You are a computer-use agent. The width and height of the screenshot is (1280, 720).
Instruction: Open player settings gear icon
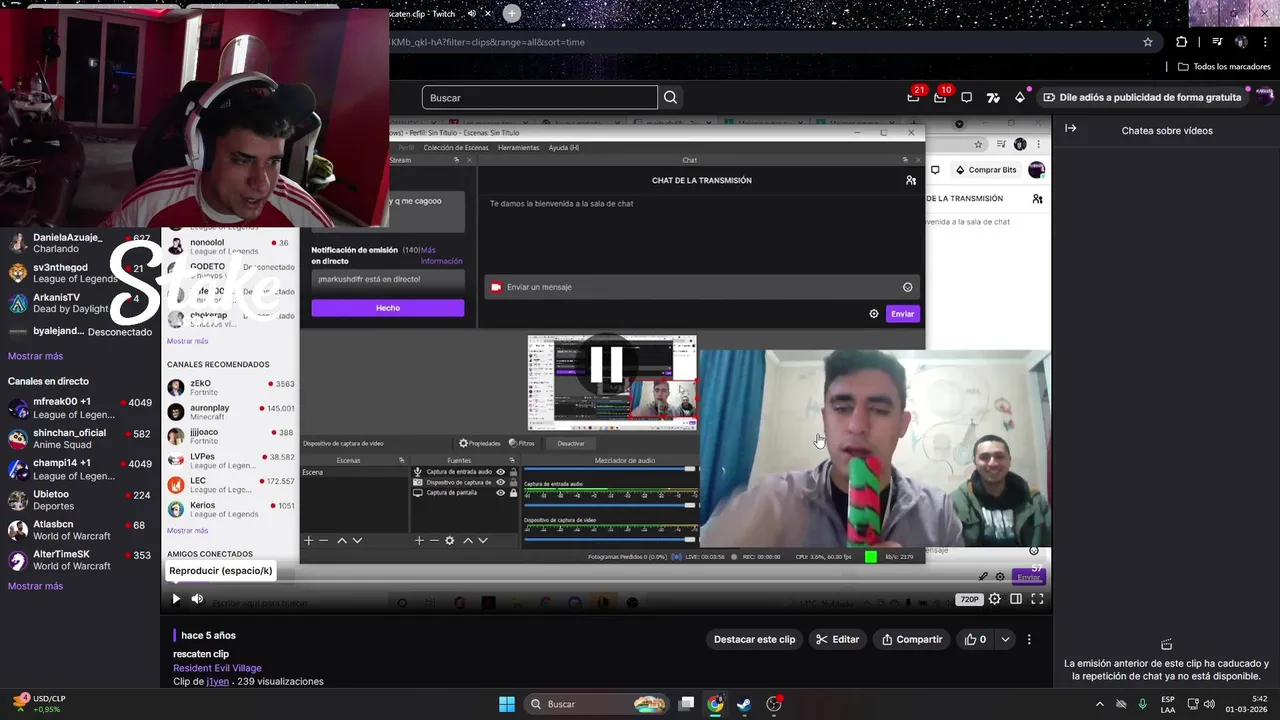coord(994,599)
